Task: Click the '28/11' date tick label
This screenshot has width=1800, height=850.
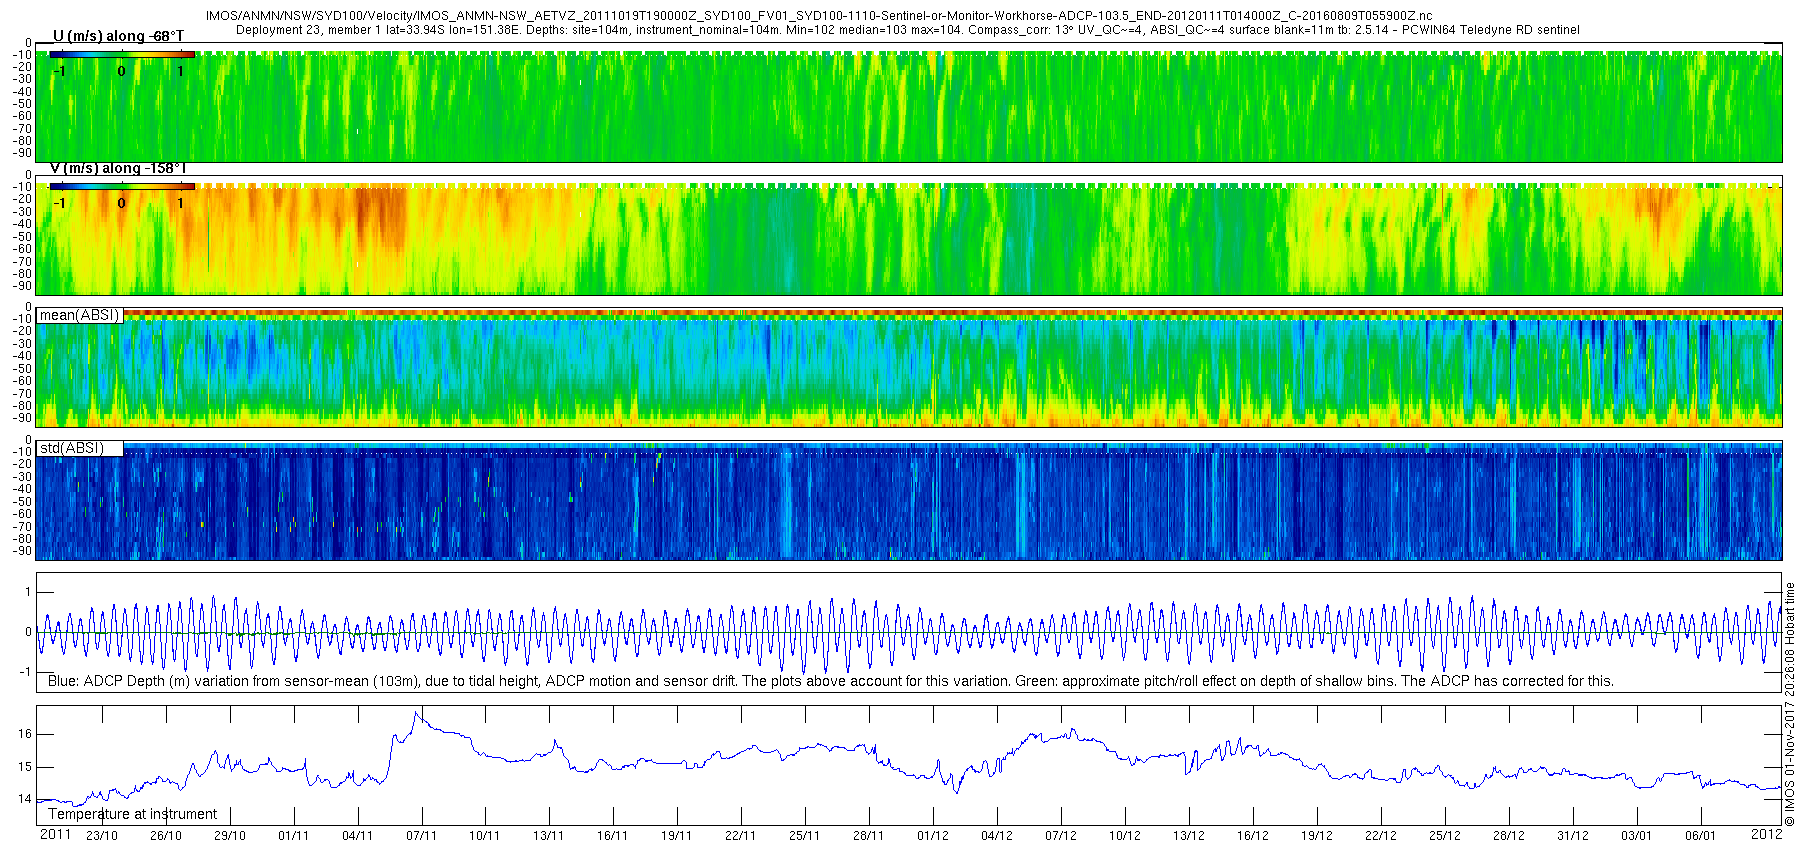Action: point(869,836)
